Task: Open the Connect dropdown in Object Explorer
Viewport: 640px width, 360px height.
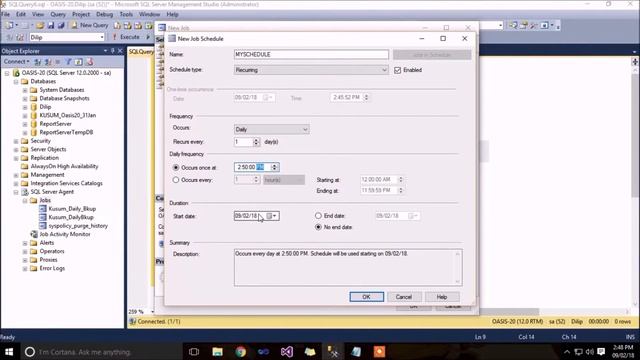Action: click(16, 62)
